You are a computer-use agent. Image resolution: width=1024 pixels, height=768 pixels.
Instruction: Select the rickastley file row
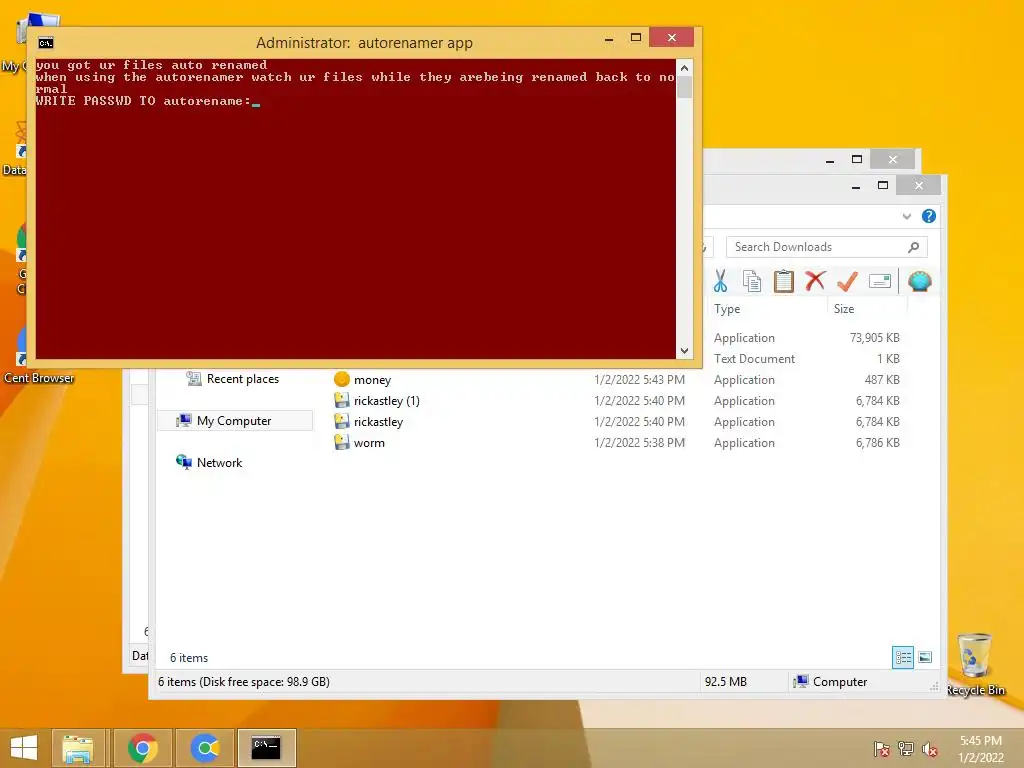coord(378,422)
